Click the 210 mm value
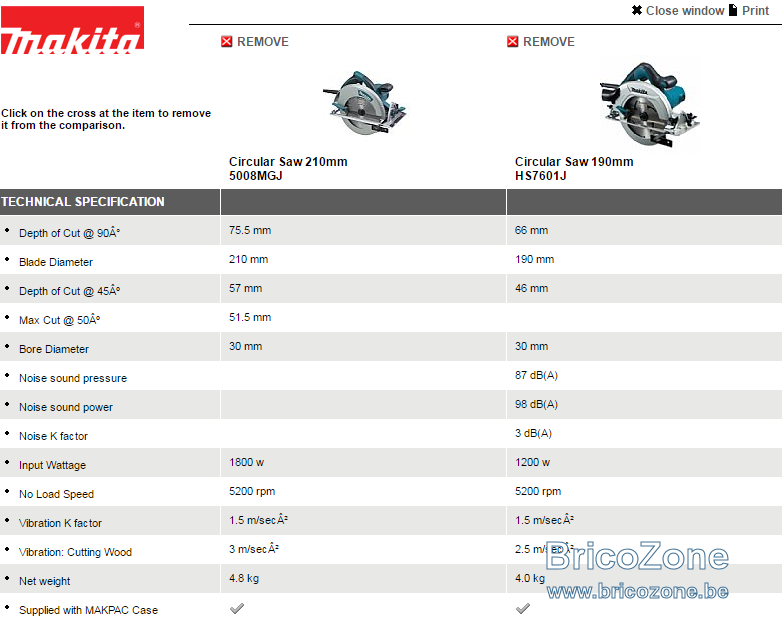This screenshot has height=635, width=782. tap(248, 259)
